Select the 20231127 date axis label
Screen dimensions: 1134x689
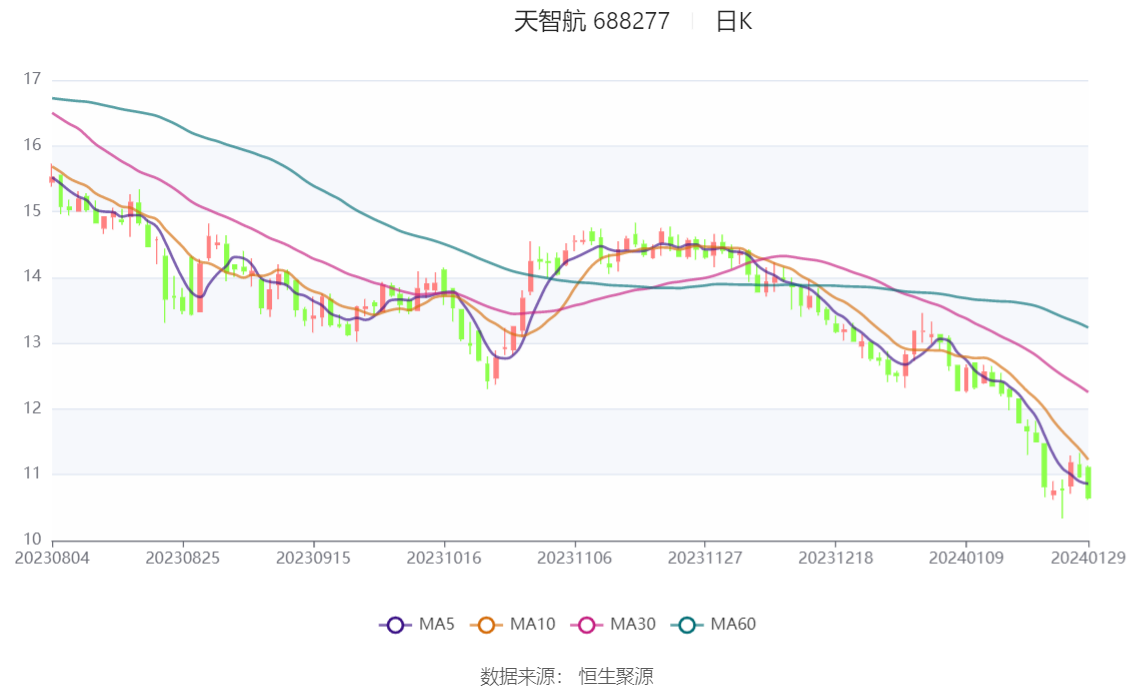(705, 558)
